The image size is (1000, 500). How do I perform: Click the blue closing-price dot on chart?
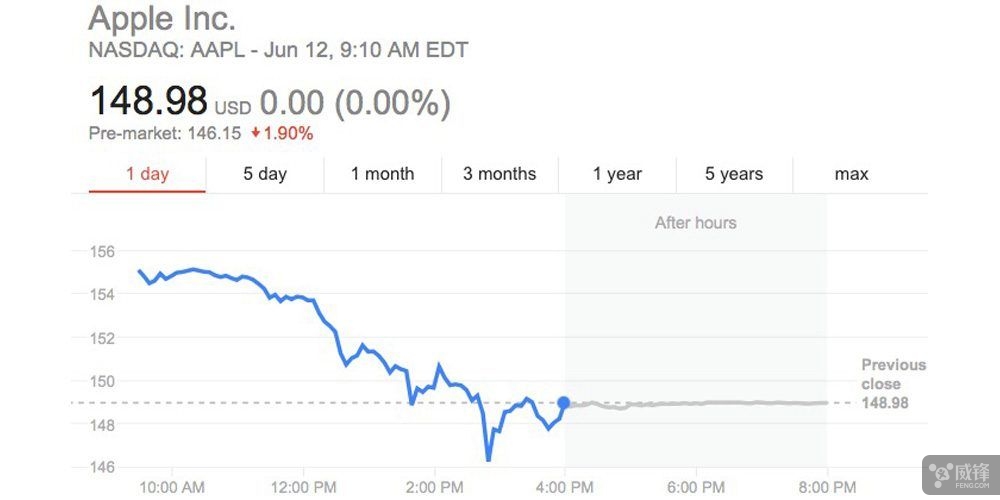(564, 403)
